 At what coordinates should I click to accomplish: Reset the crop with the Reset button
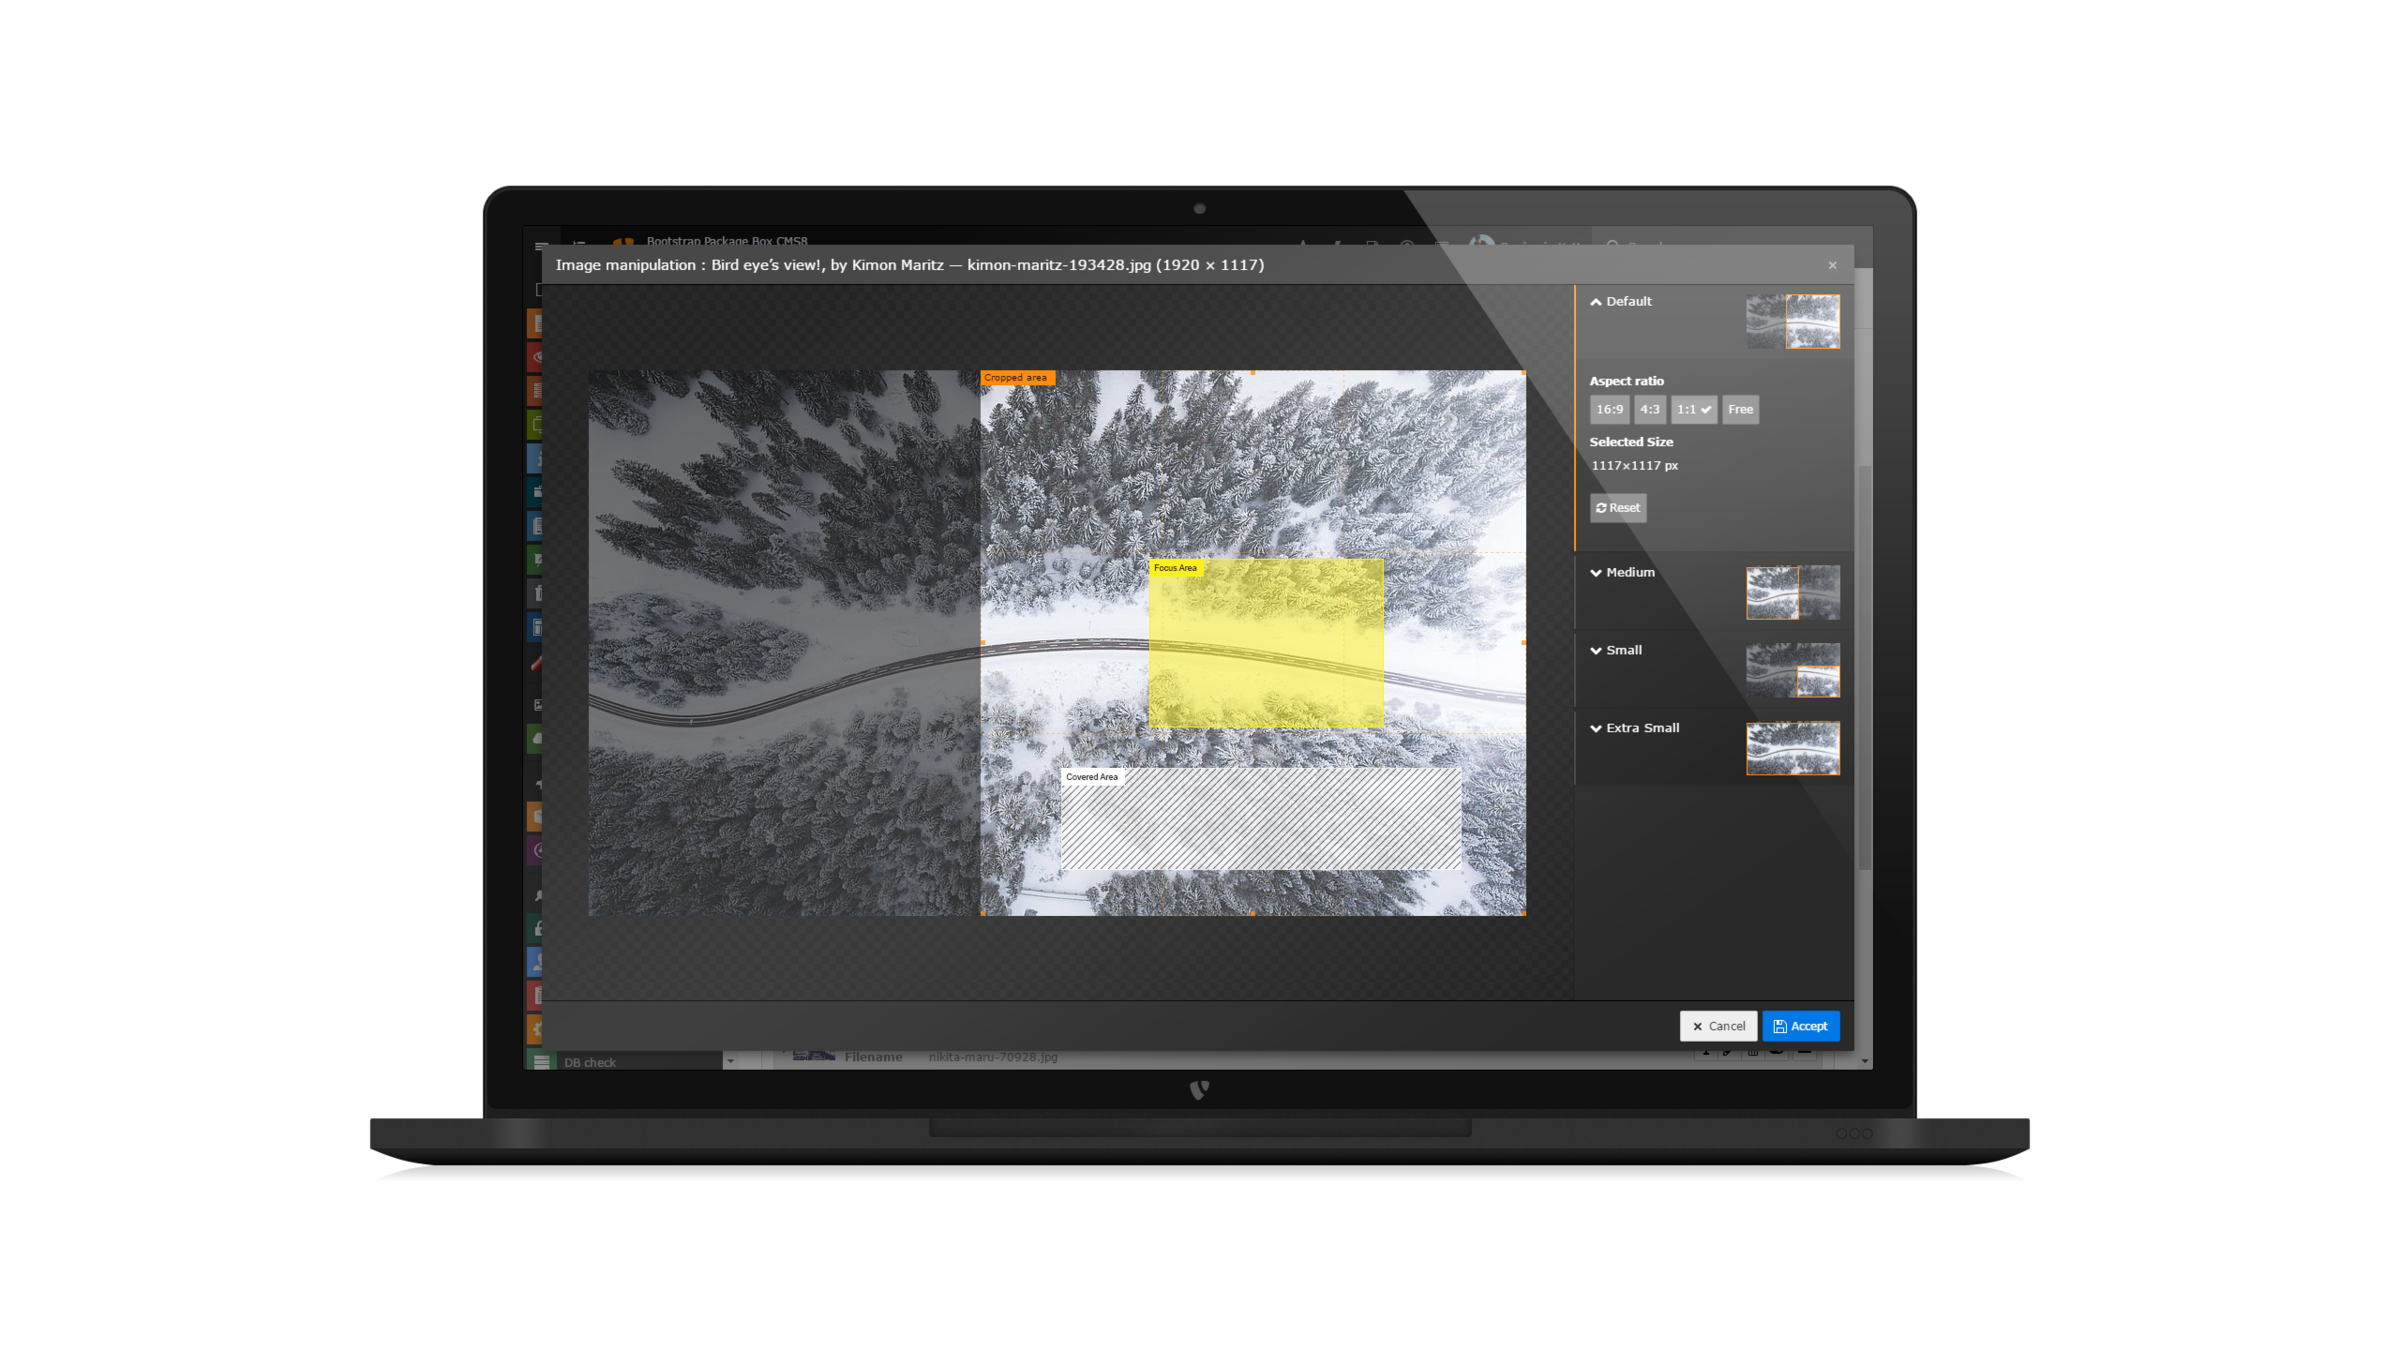point(1617,508)
